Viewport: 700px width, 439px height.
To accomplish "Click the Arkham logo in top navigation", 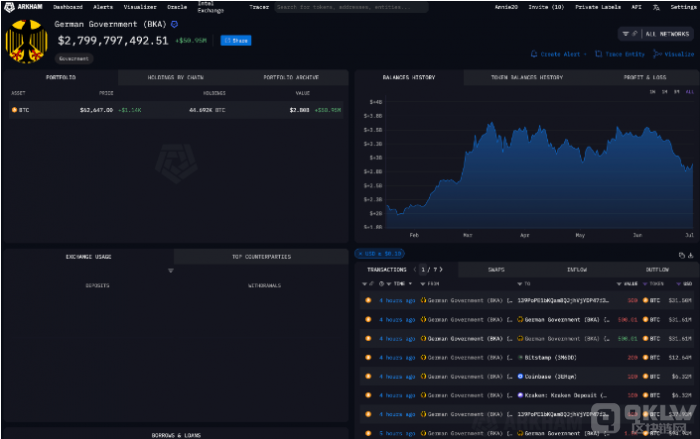I will coord(23,7).
